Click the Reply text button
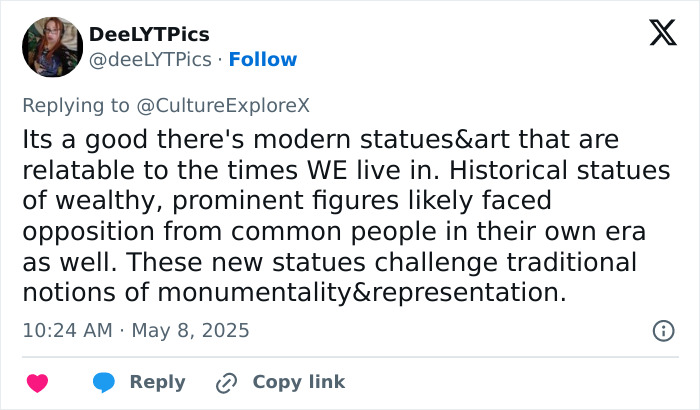The image size is (700, 410). [158, 382]
